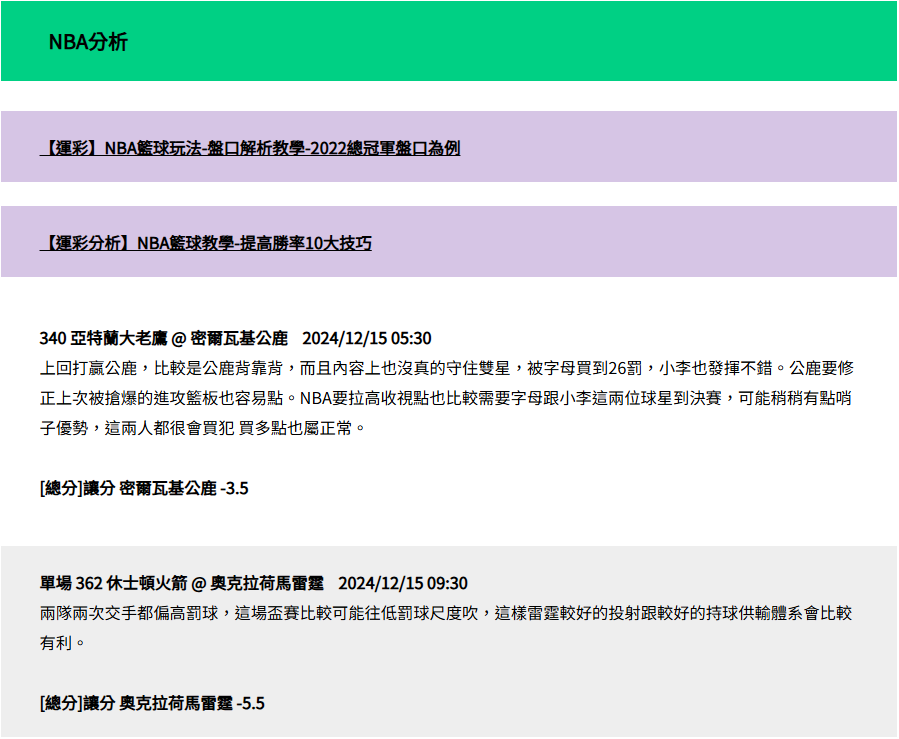The image size is (899, 739).
Task: Click the [總分]讓分 奧克拉荷馬雷霆 -5.5 pick
Action: 152,703
